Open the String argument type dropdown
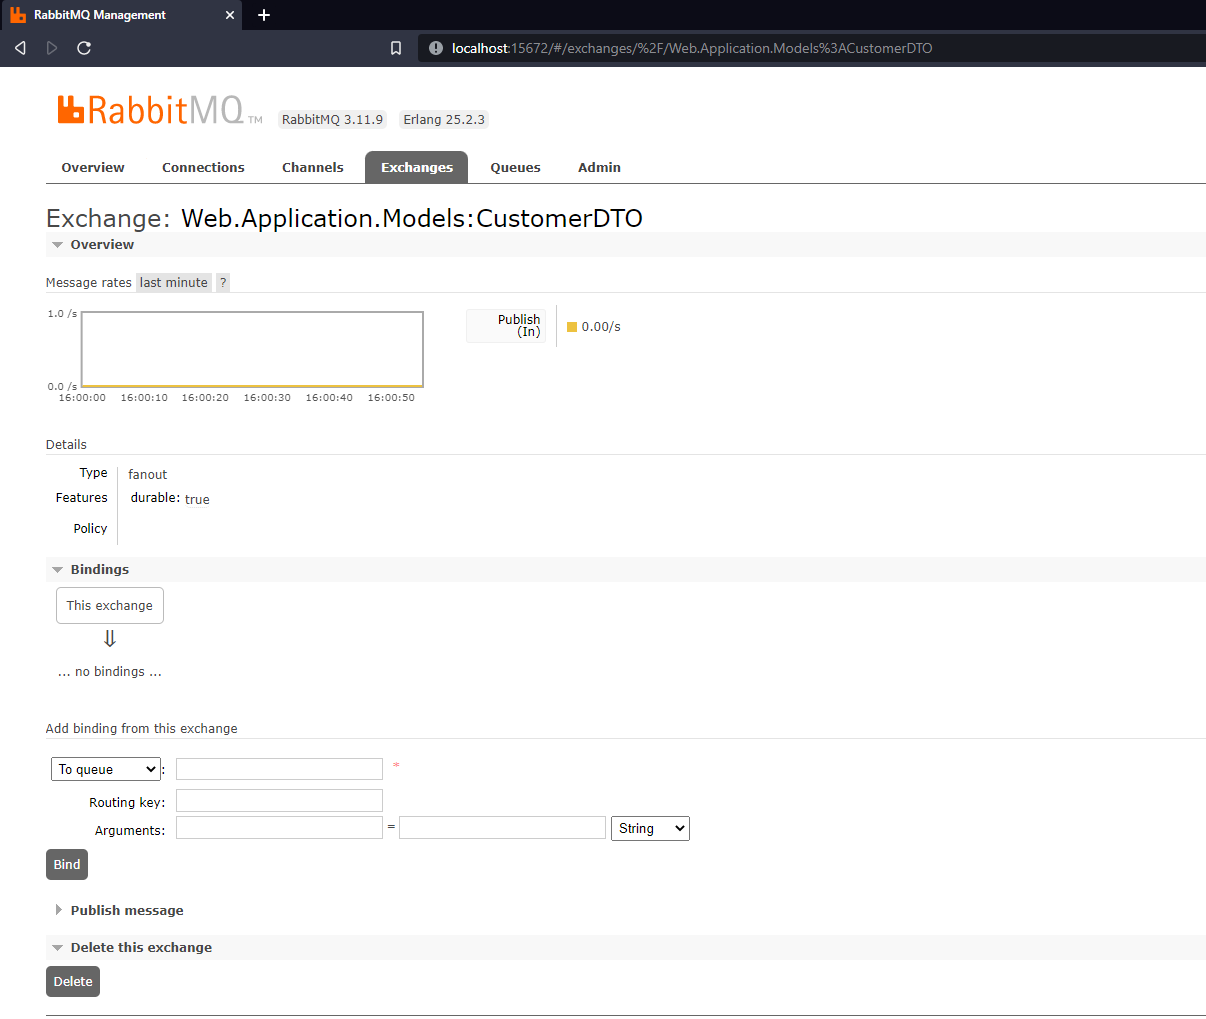The width and height of the screenshot is (1206, 1019). [x=650, y=828]
